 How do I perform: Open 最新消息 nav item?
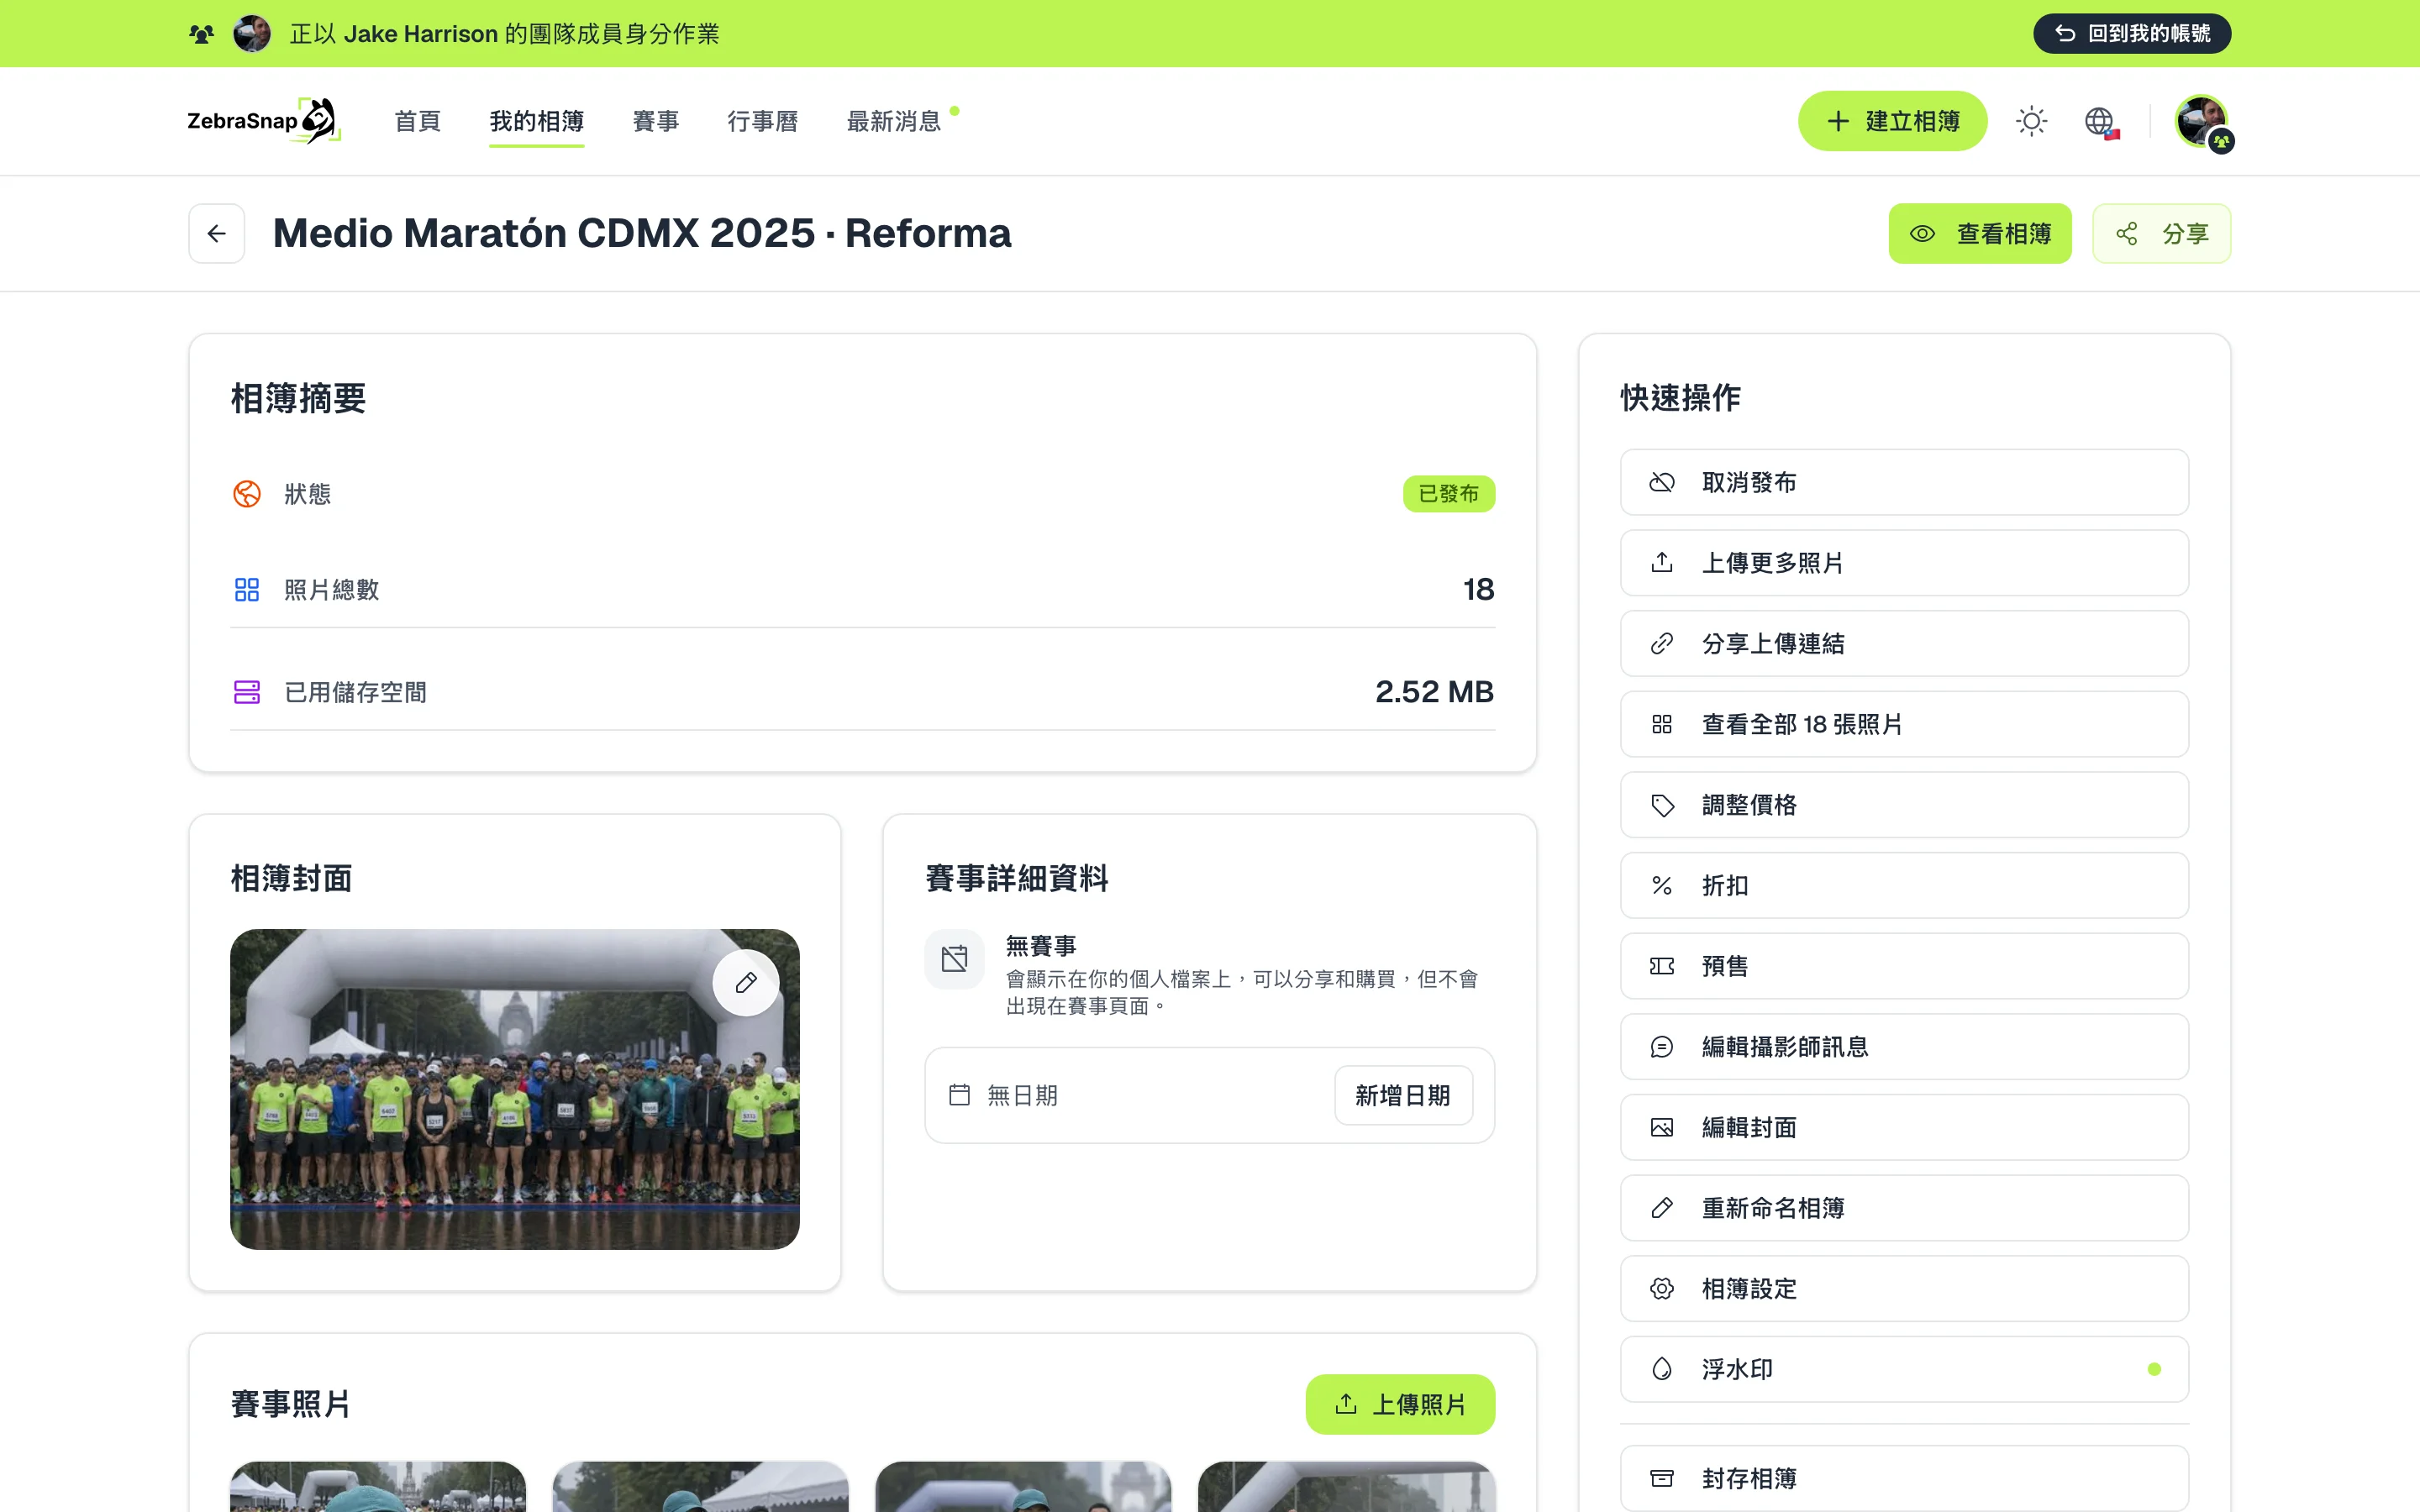pos(894,121)
